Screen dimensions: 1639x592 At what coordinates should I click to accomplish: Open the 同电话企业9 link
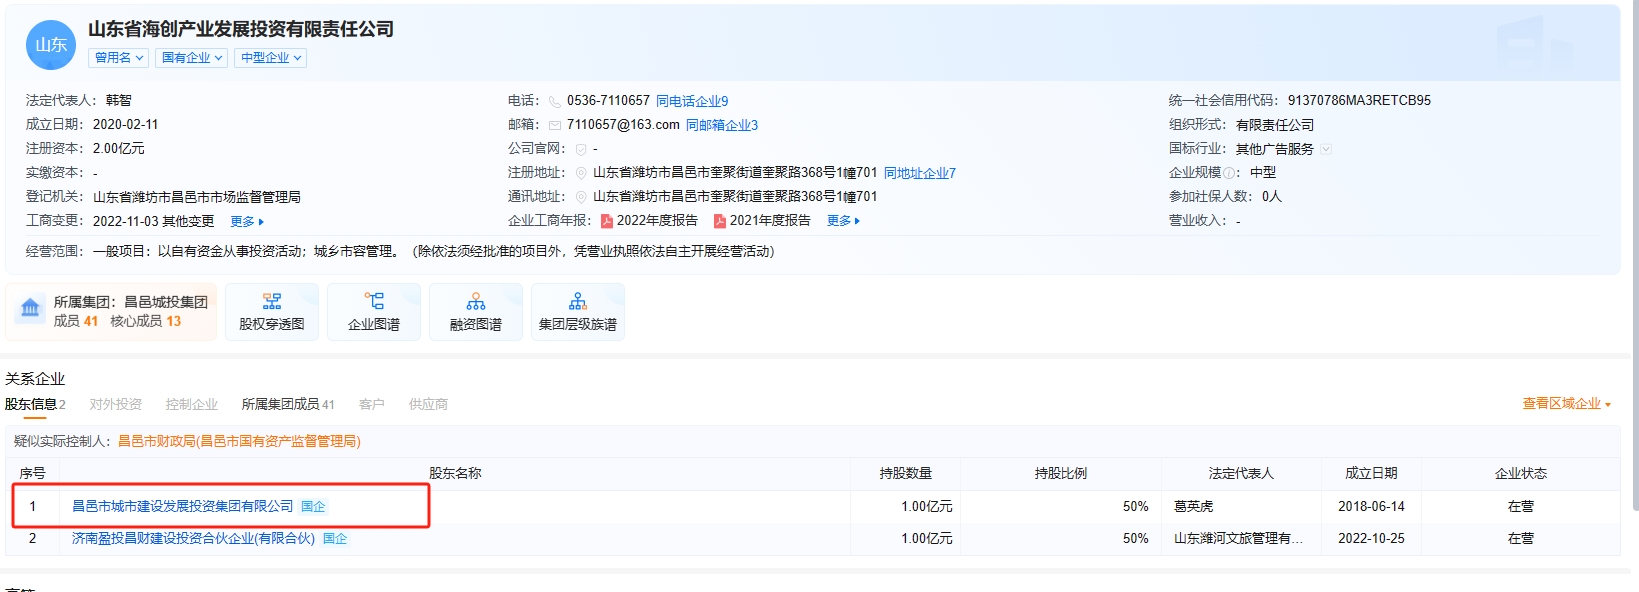pos(692,101)
